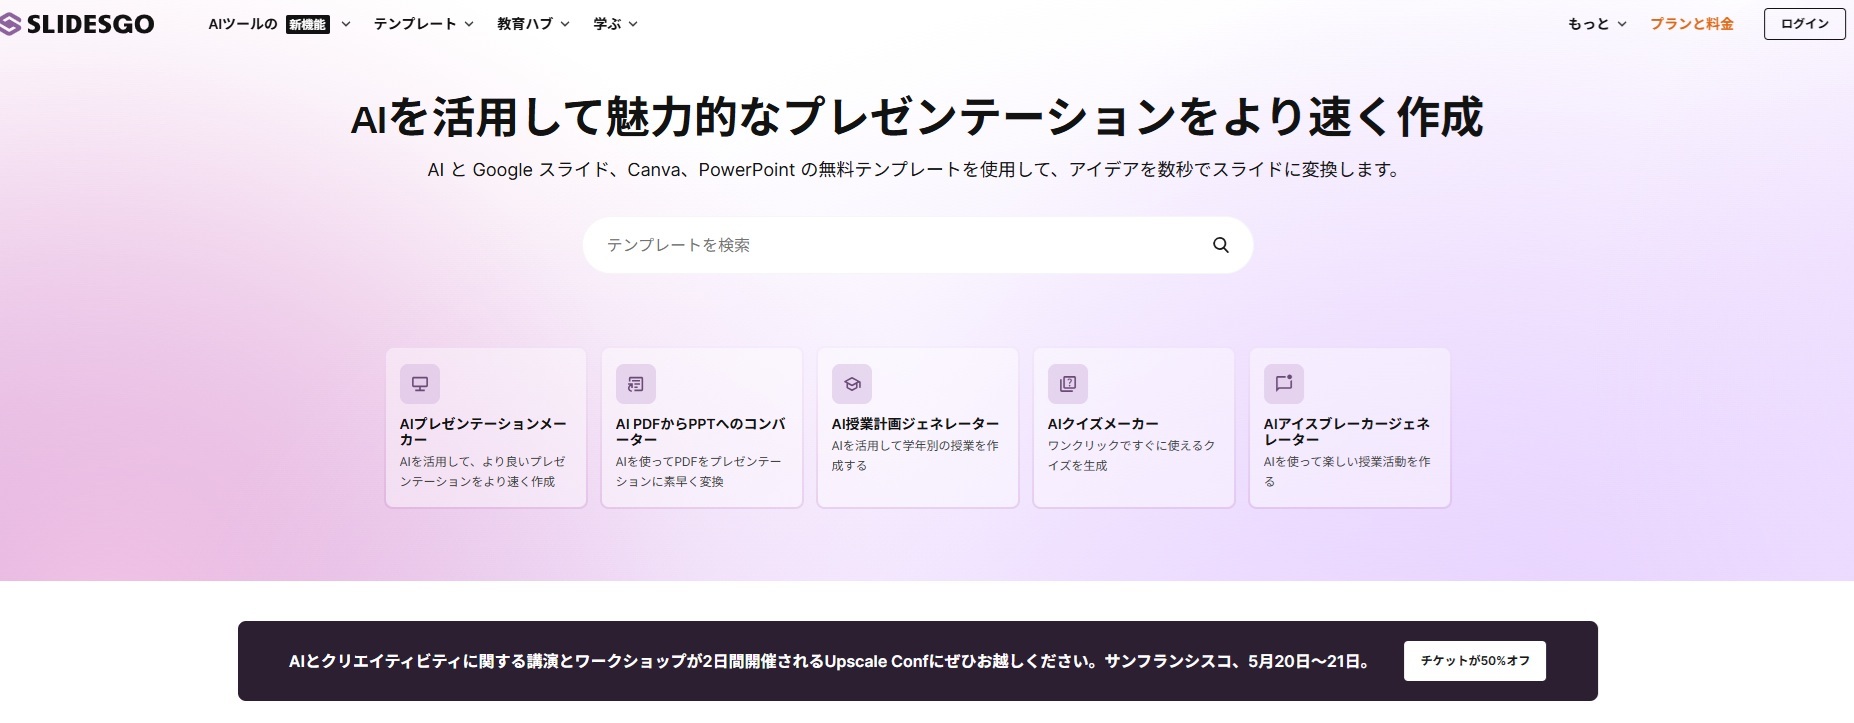
Task: Select the AI授業計画ジェネレーター card title
Action: tap(915, 424)
